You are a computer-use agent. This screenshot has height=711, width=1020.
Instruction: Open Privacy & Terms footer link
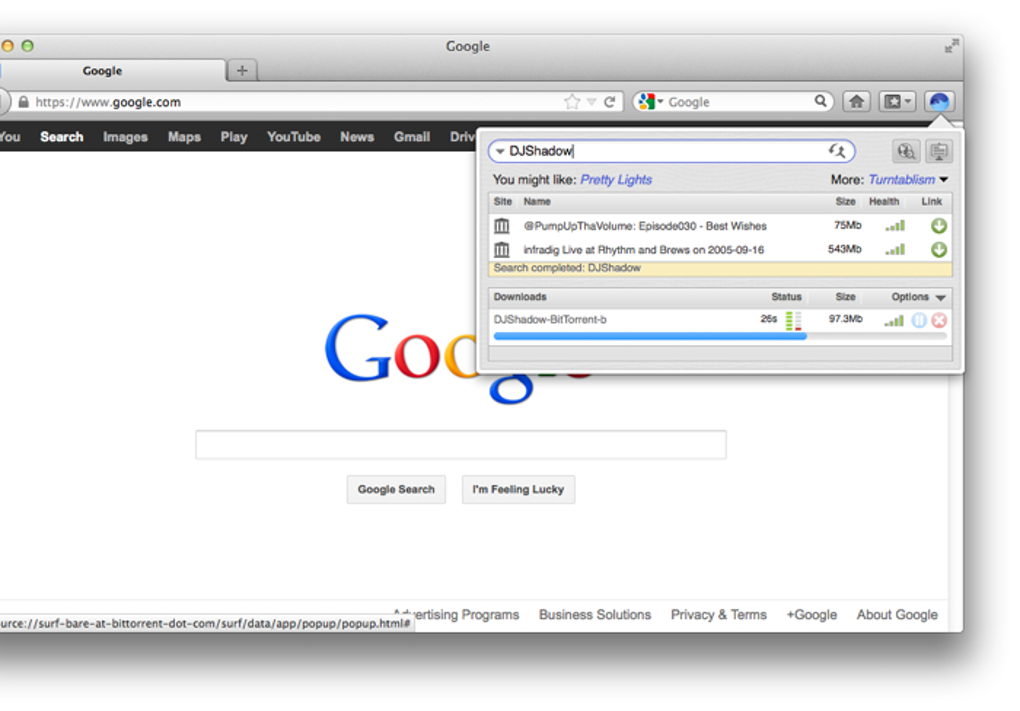[x=719, y=615]
